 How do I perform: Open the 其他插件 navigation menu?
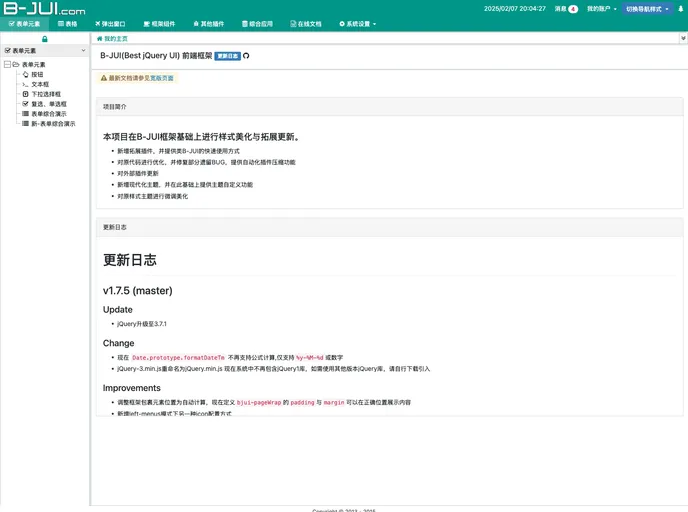pos(209,24)
